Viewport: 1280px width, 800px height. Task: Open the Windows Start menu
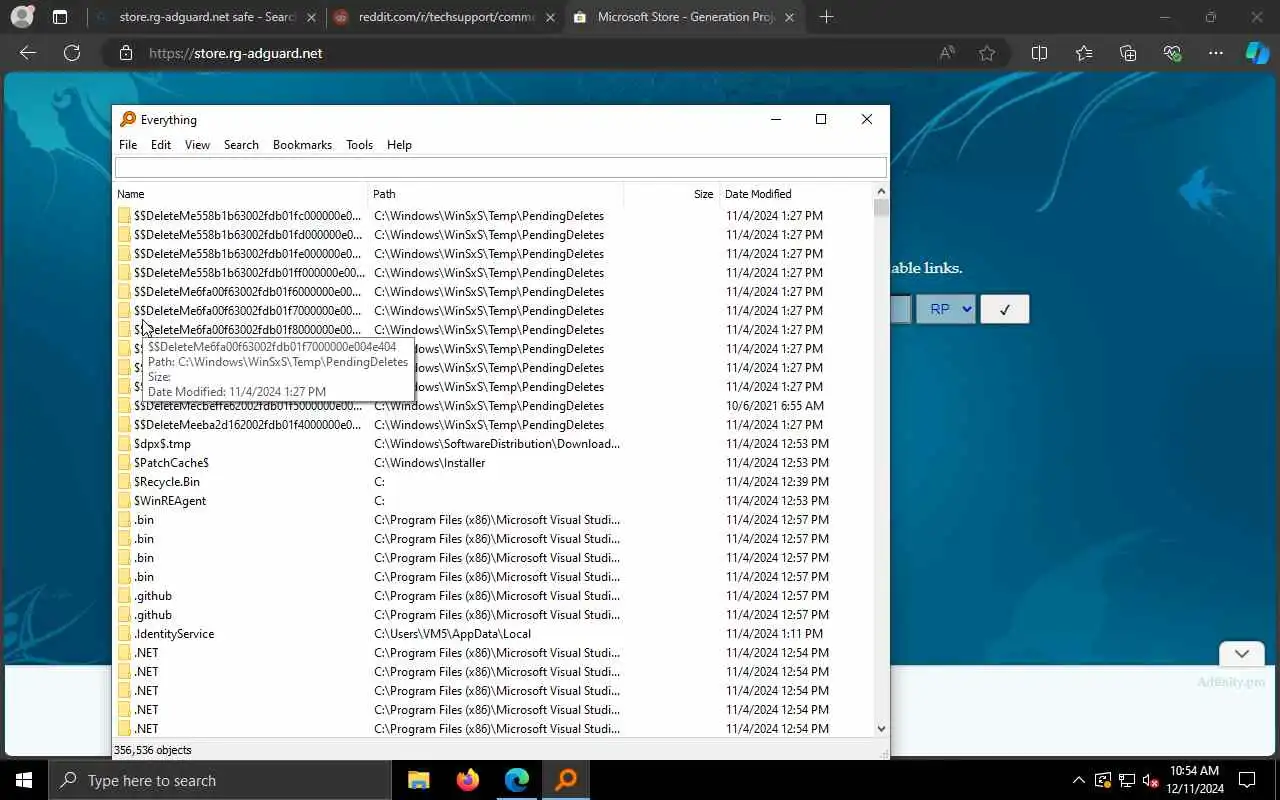[x=24, y=780]
